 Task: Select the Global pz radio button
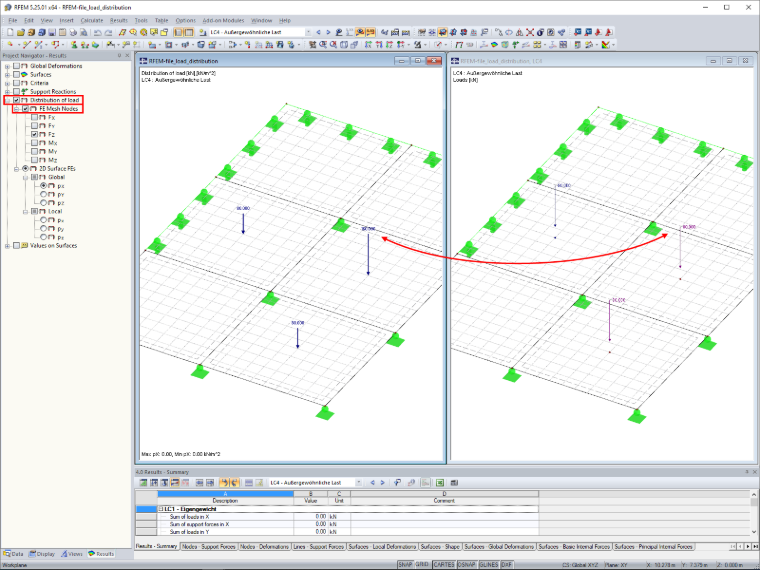pyautogui.click(x=44, y=203)
